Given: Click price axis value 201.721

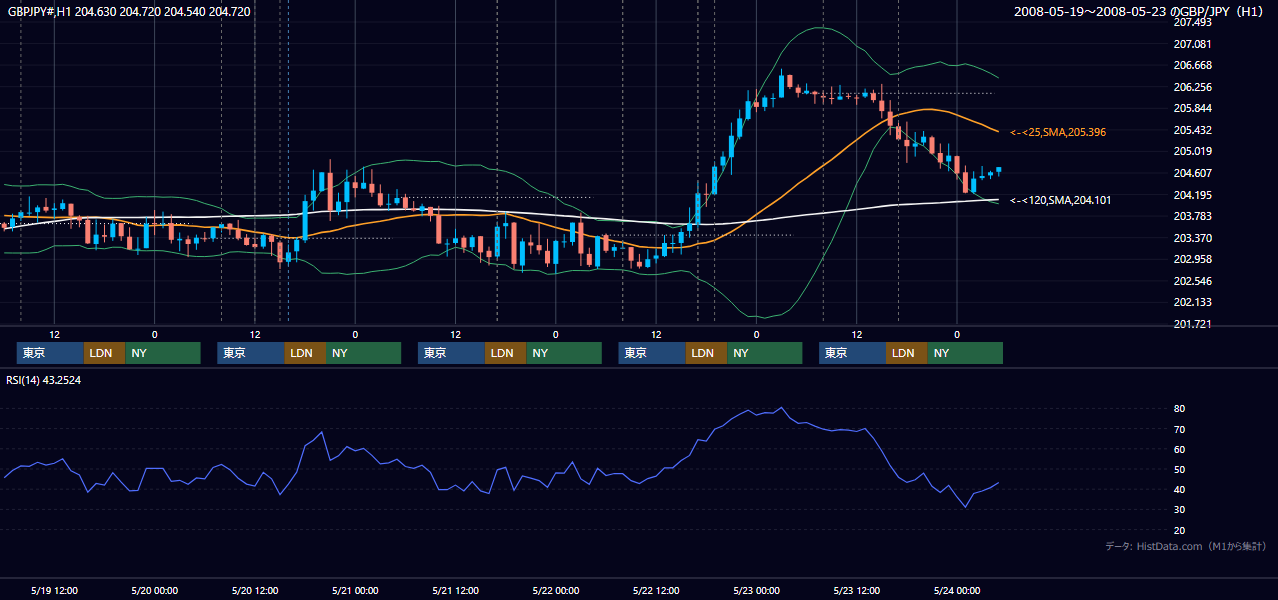Looking at the screenshot, I should pos(1192,324).
